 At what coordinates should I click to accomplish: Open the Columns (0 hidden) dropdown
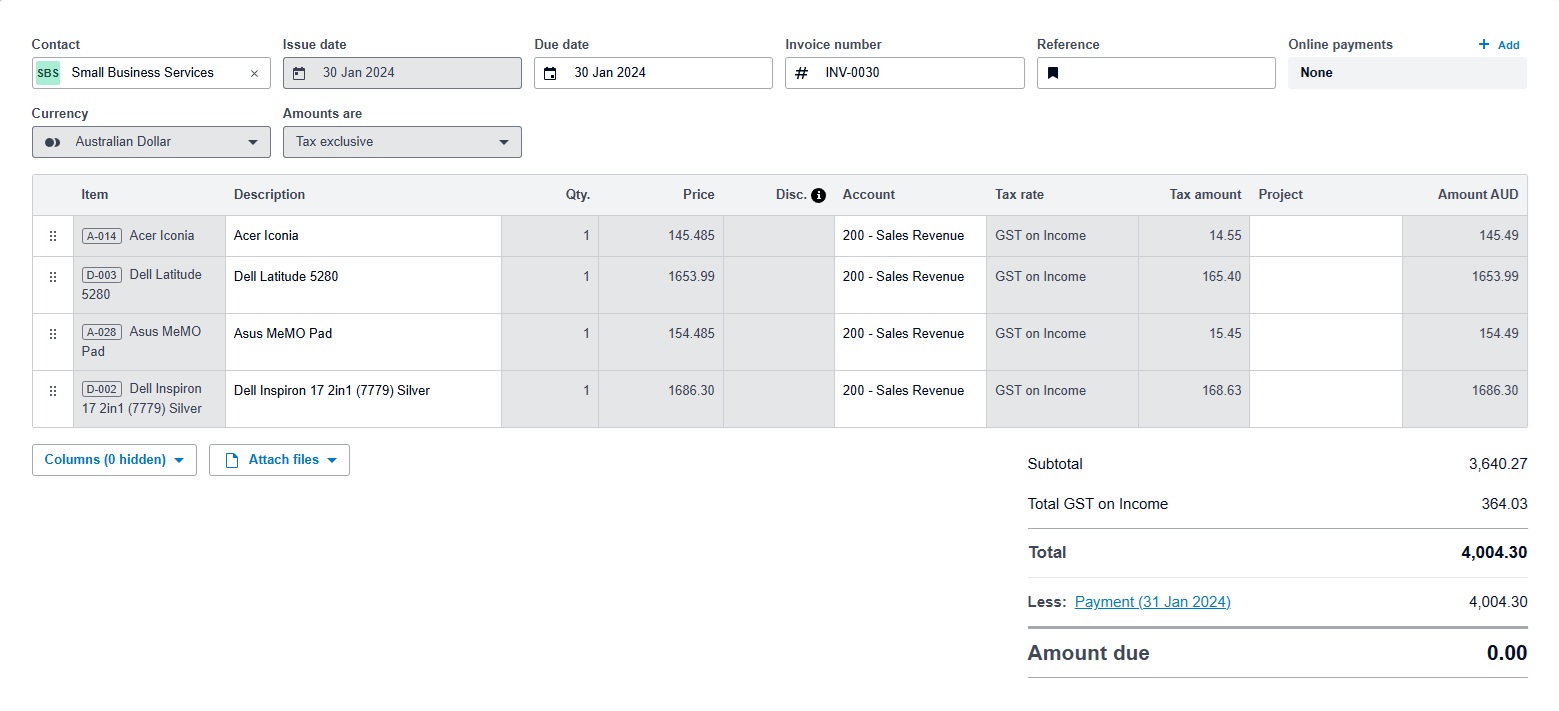coord(114,460)
